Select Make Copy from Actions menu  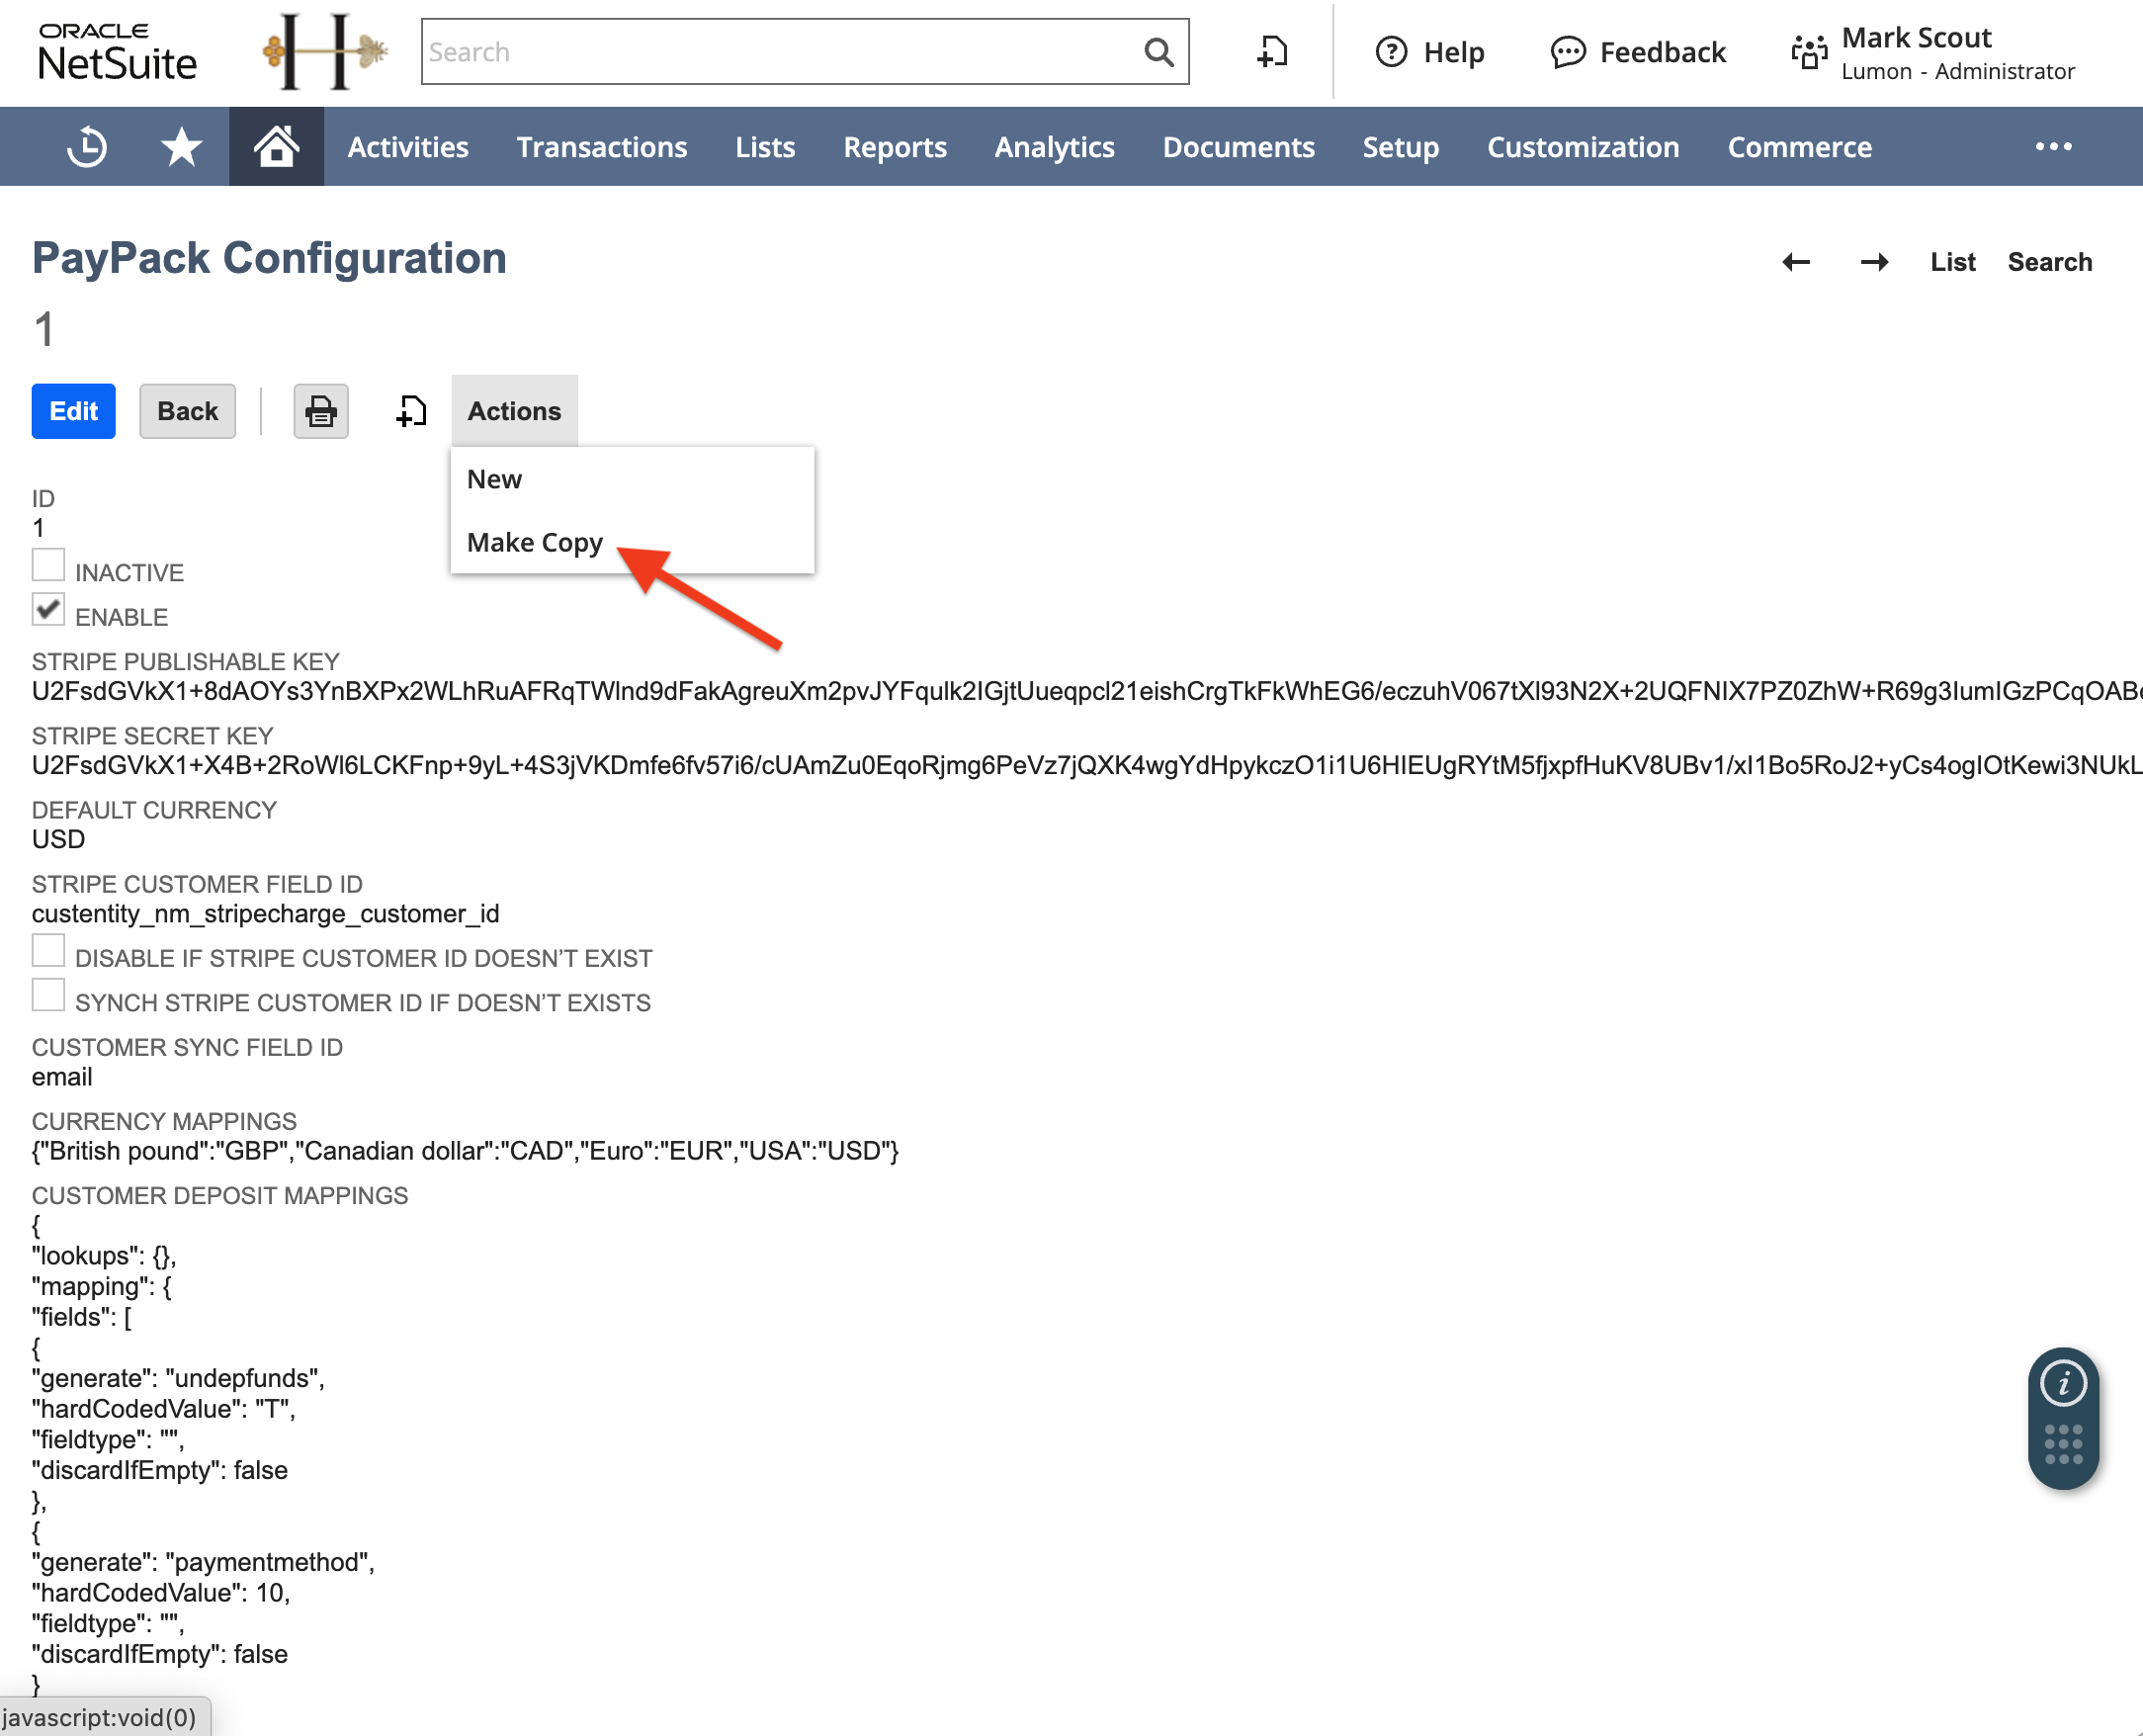point(535,542)
